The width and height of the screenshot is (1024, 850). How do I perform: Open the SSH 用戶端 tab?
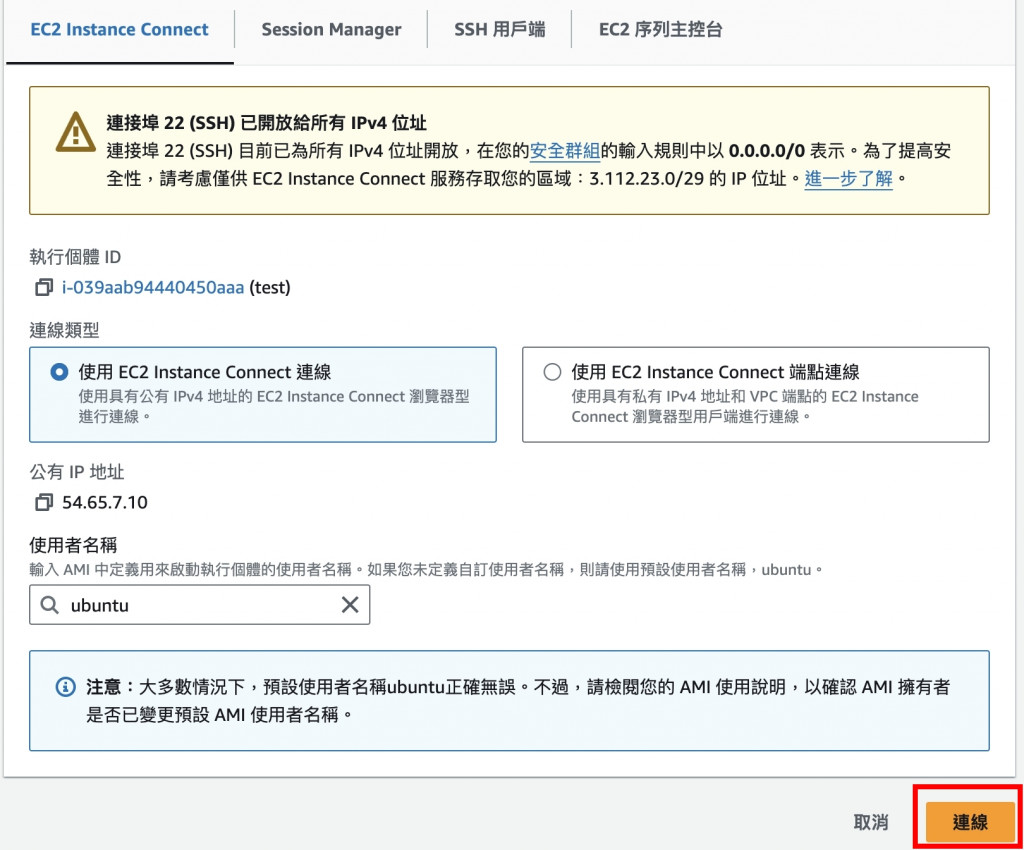[500, 30]
